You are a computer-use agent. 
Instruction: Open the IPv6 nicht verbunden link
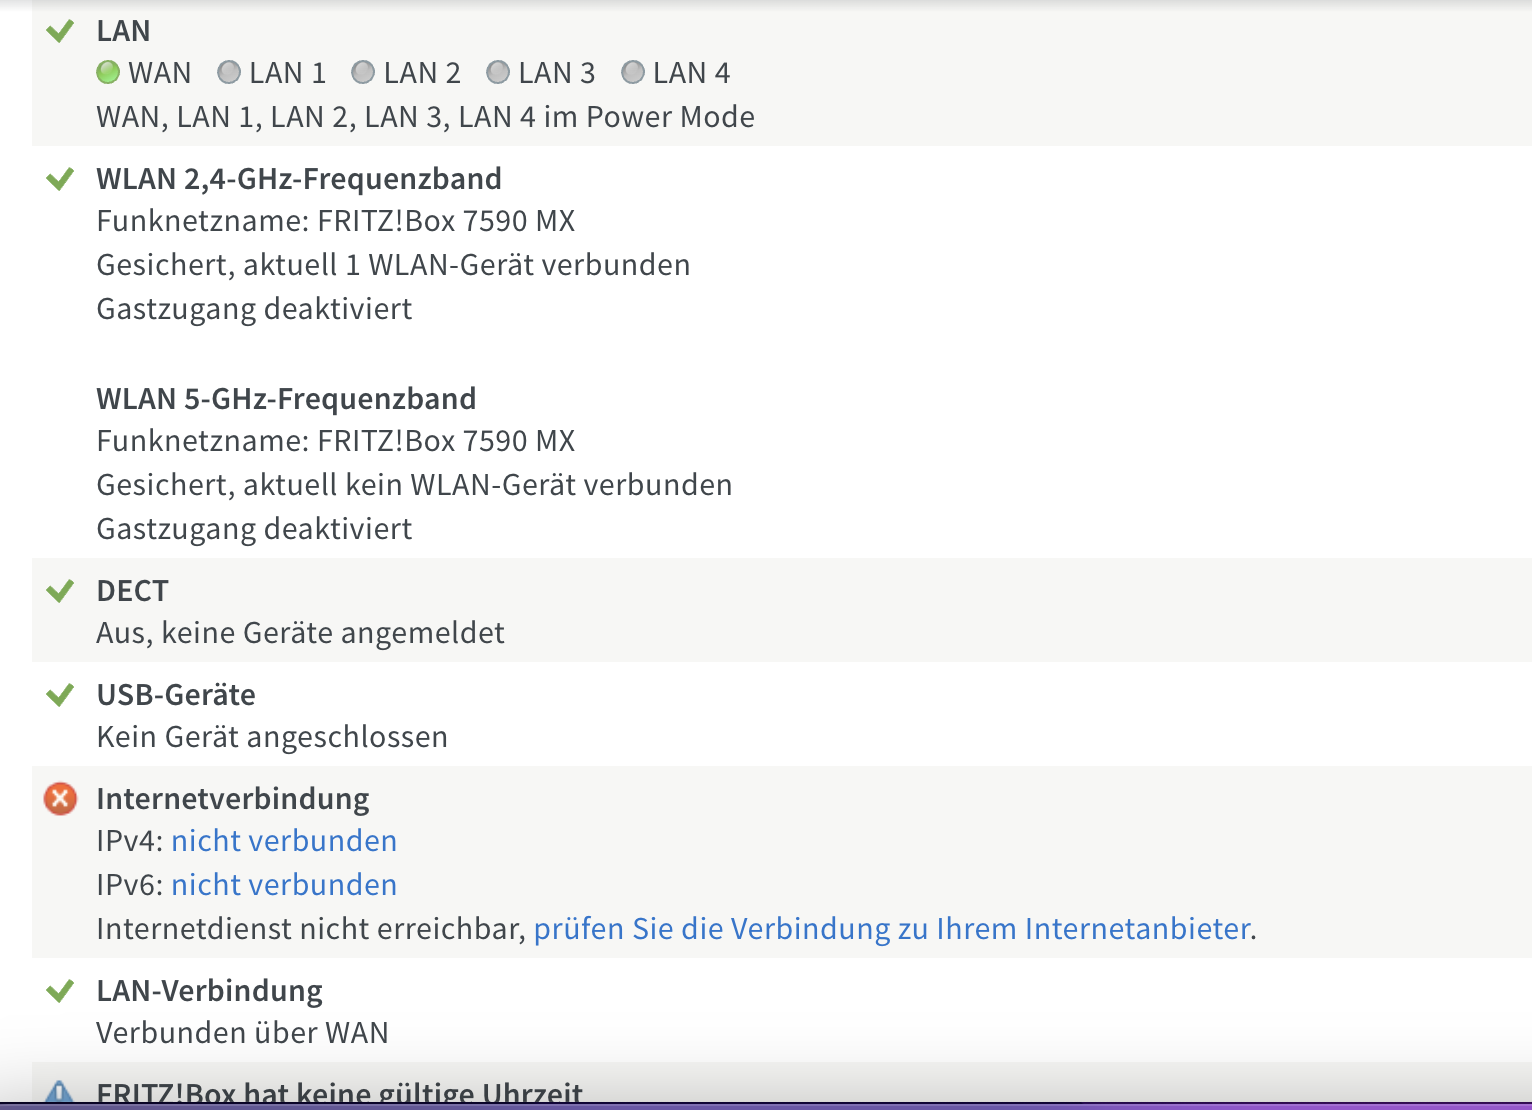pyautogui.click(x=284, y=885)
